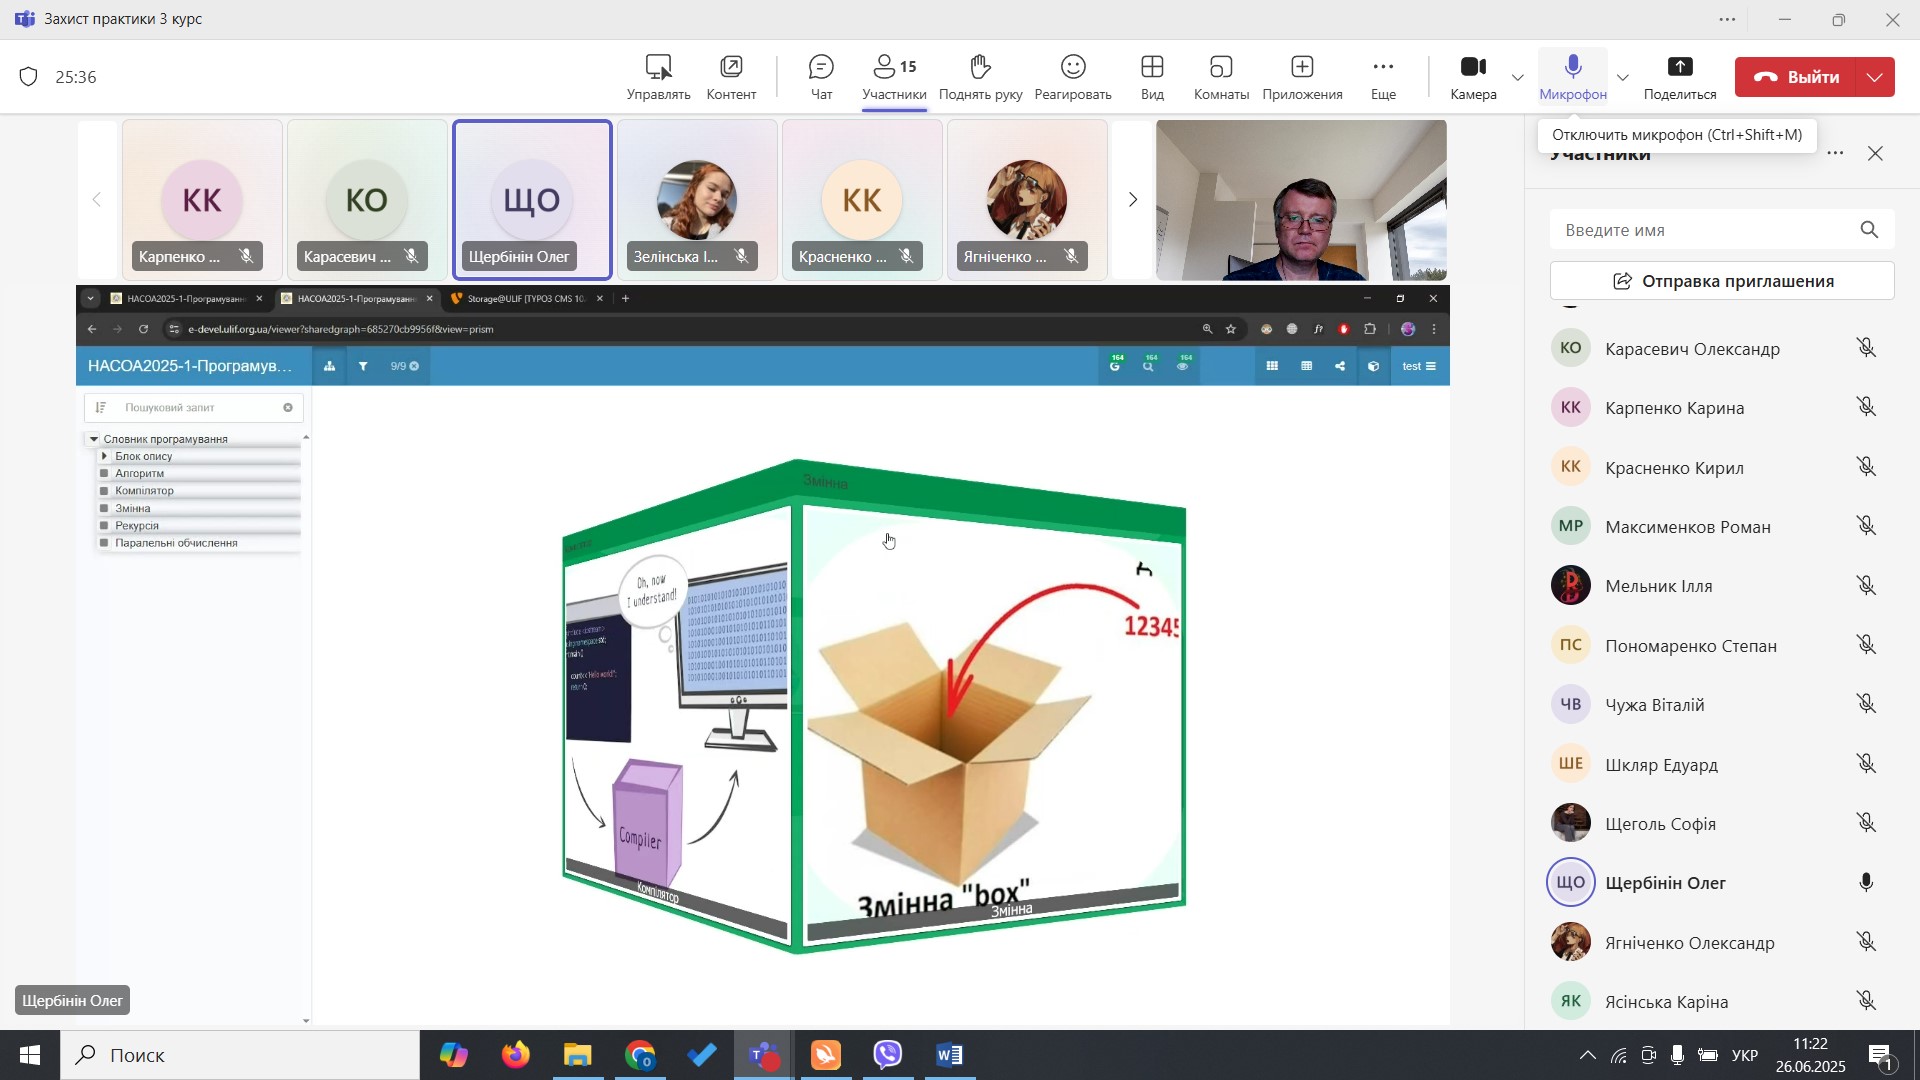
Task: Expand the Camera options arrow
Action: click(1518, 78)
